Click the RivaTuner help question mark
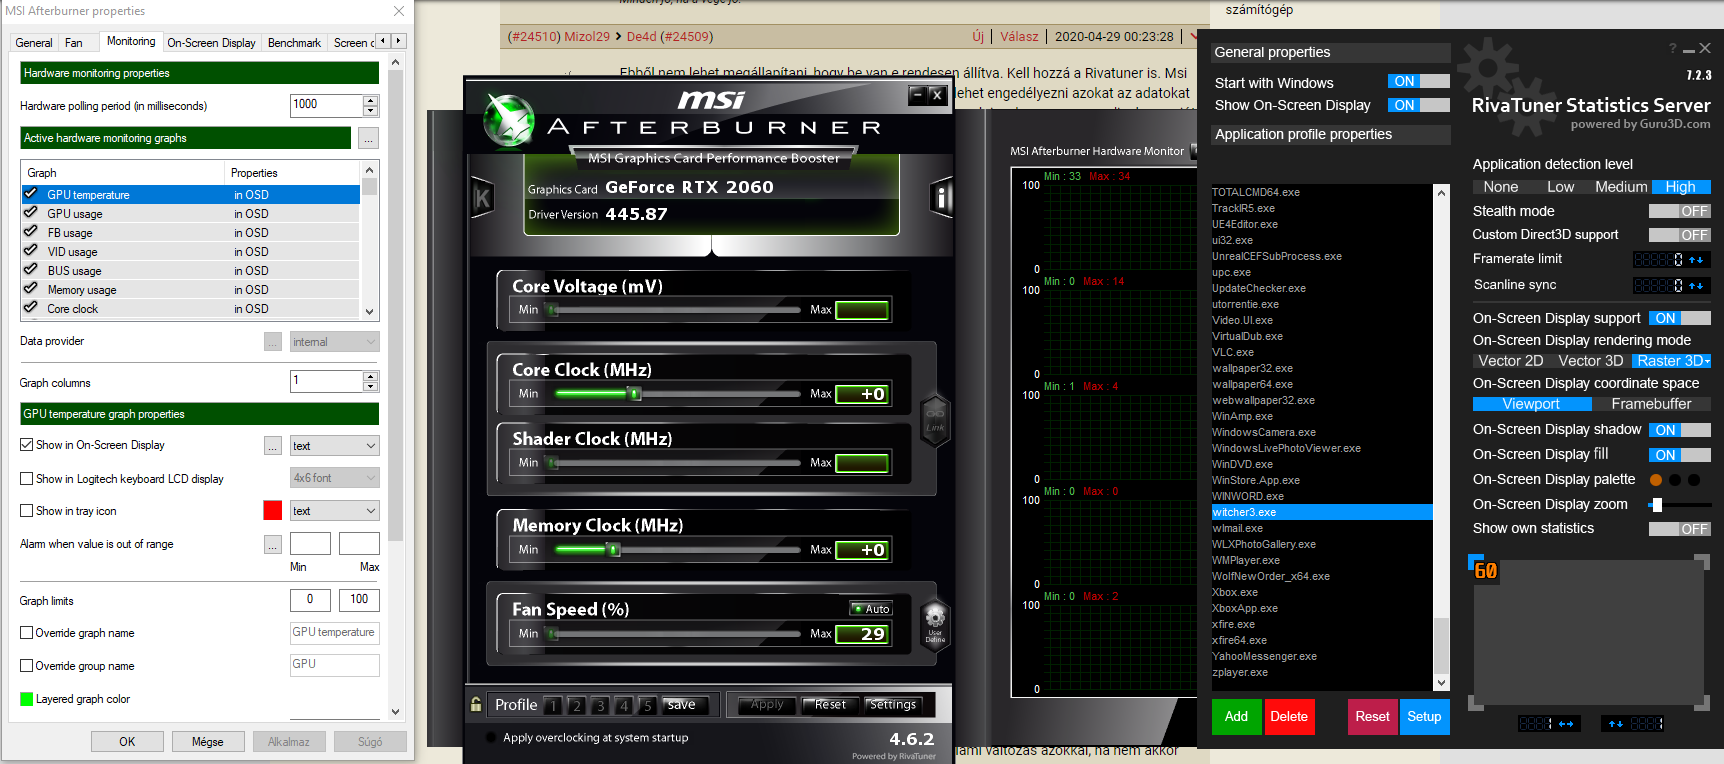The height and width of the screenshot is (764, 1724). [x=1672, y=48]
